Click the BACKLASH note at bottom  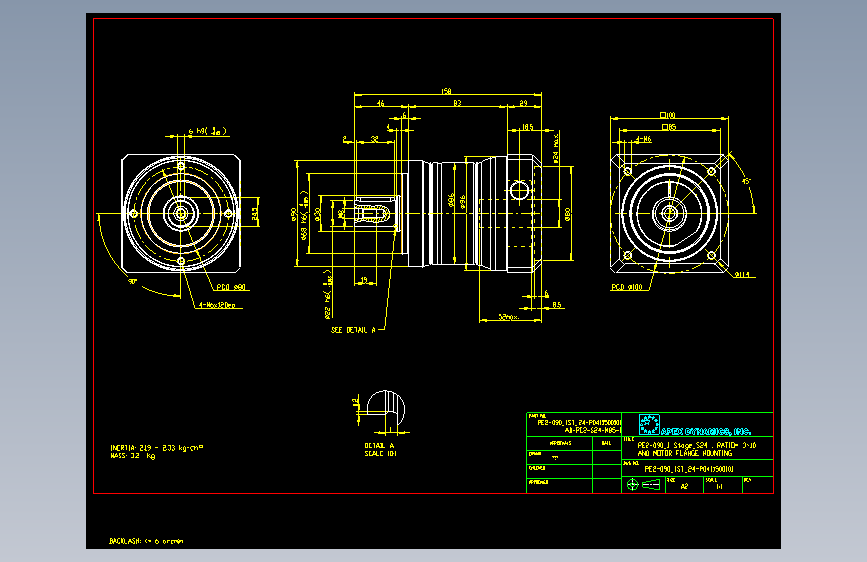coord(146,541)
